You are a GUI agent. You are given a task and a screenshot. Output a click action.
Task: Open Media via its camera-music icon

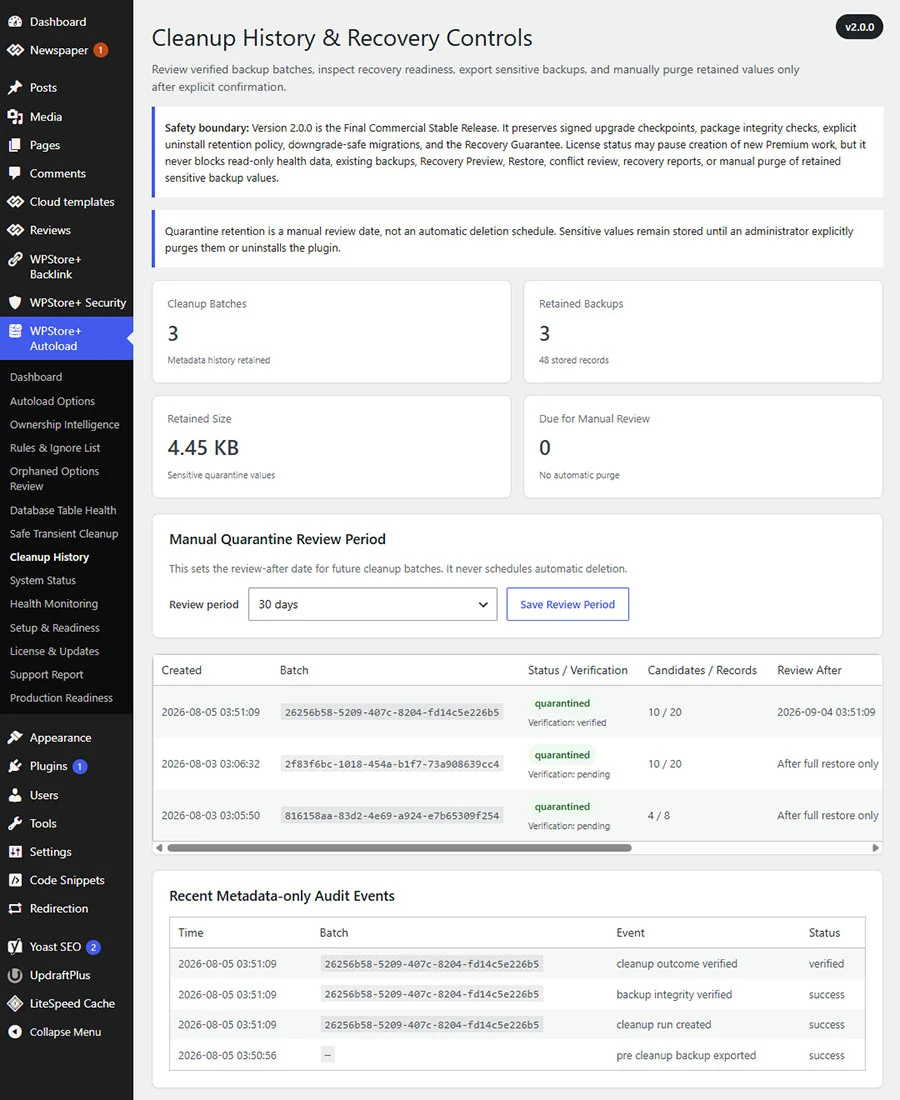15,116
